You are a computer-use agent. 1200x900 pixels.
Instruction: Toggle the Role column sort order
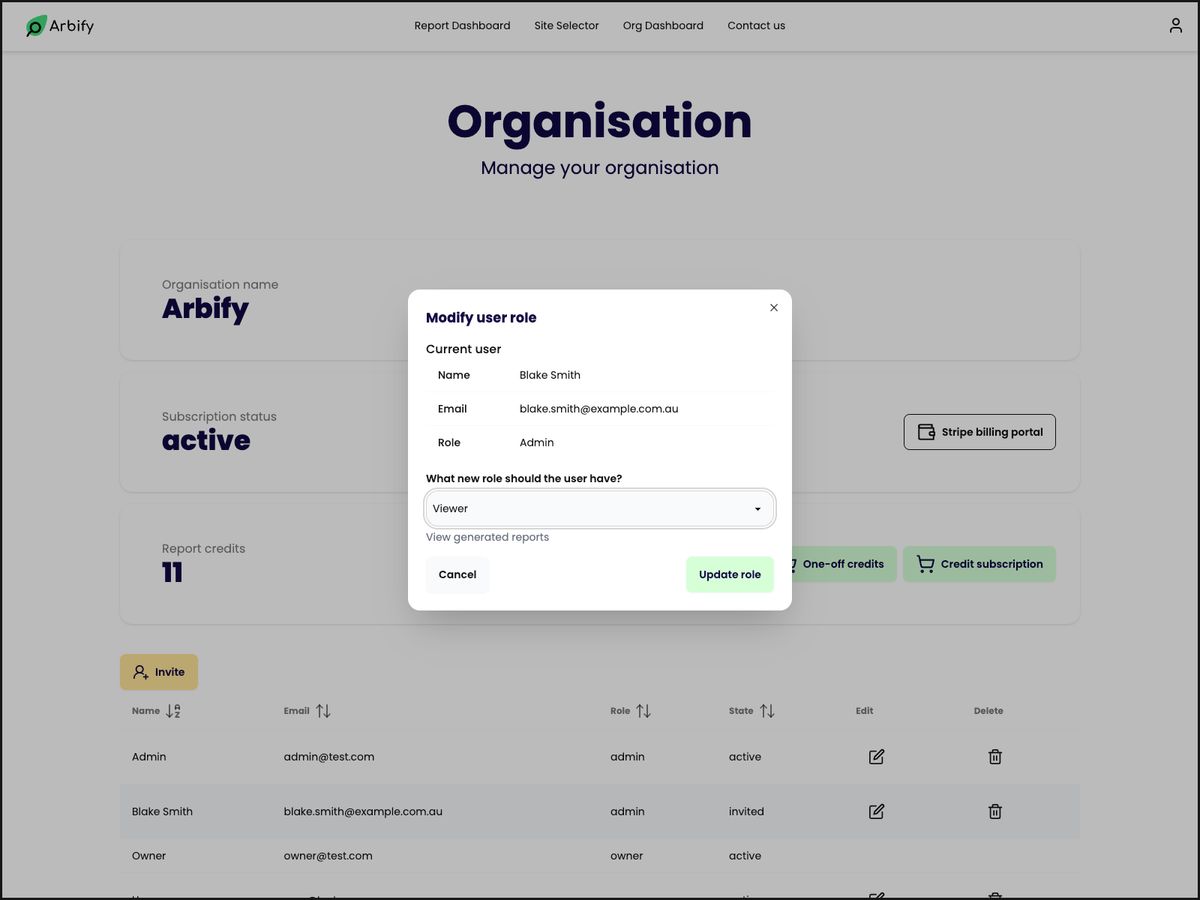tap(643, 711)
